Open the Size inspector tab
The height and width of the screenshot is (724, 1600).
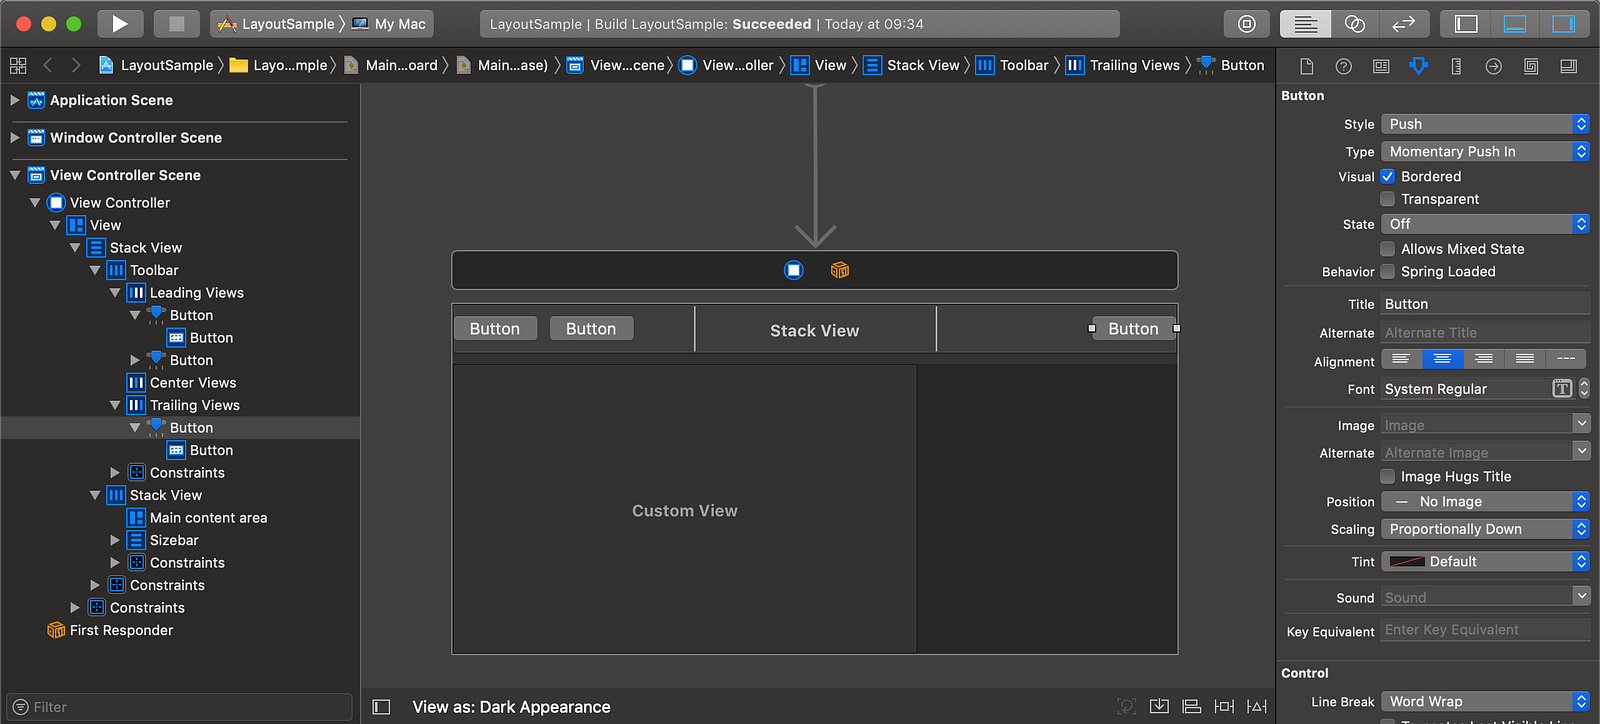tap(1456, 66)
